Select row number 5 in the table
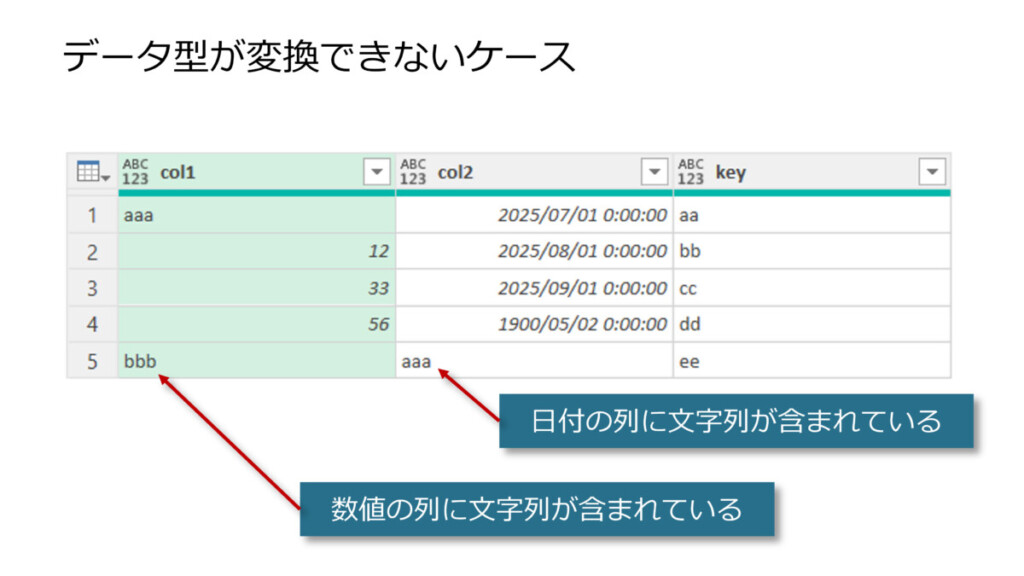 [92, 362]
